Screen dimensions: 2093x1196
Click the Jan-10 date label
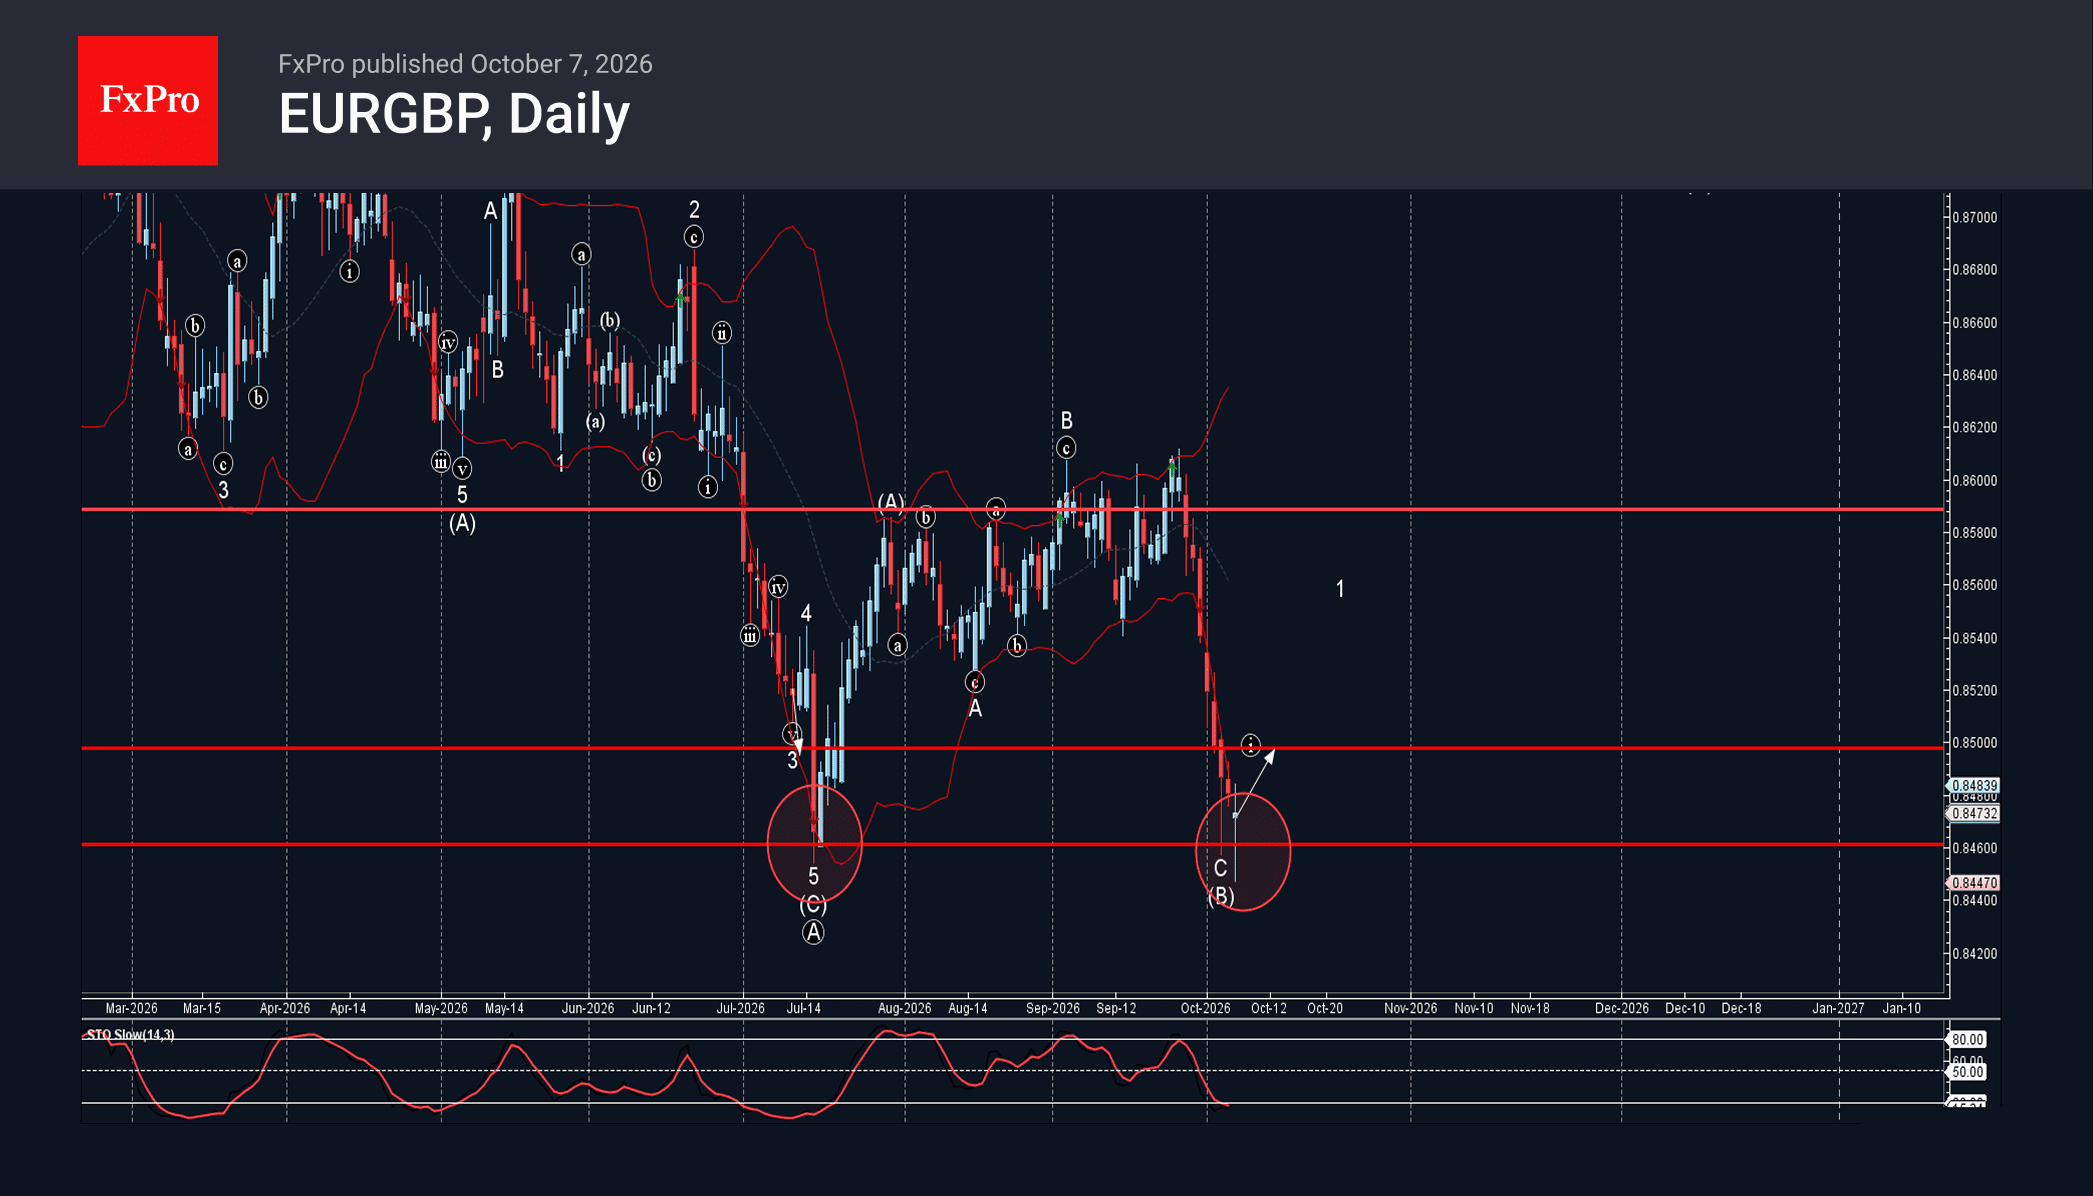[x=1901, y=1008]
